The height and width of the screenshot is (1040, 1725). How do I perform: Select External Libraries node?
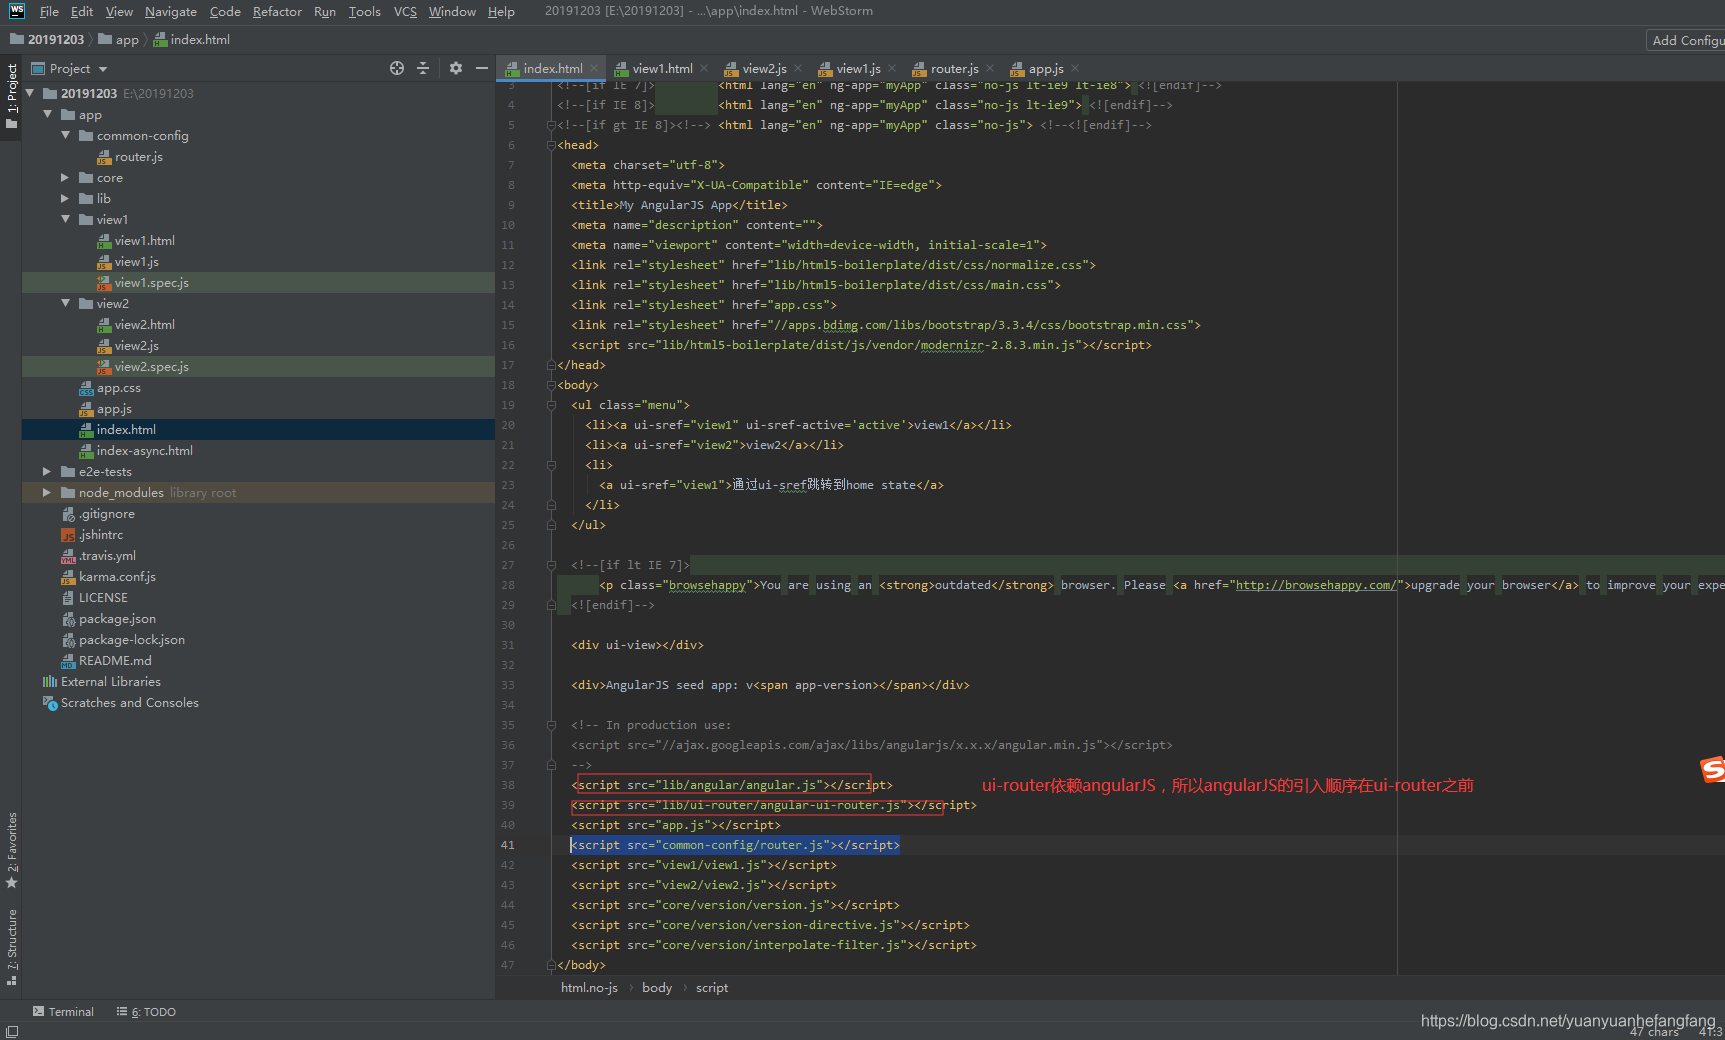tap(110, 682)
